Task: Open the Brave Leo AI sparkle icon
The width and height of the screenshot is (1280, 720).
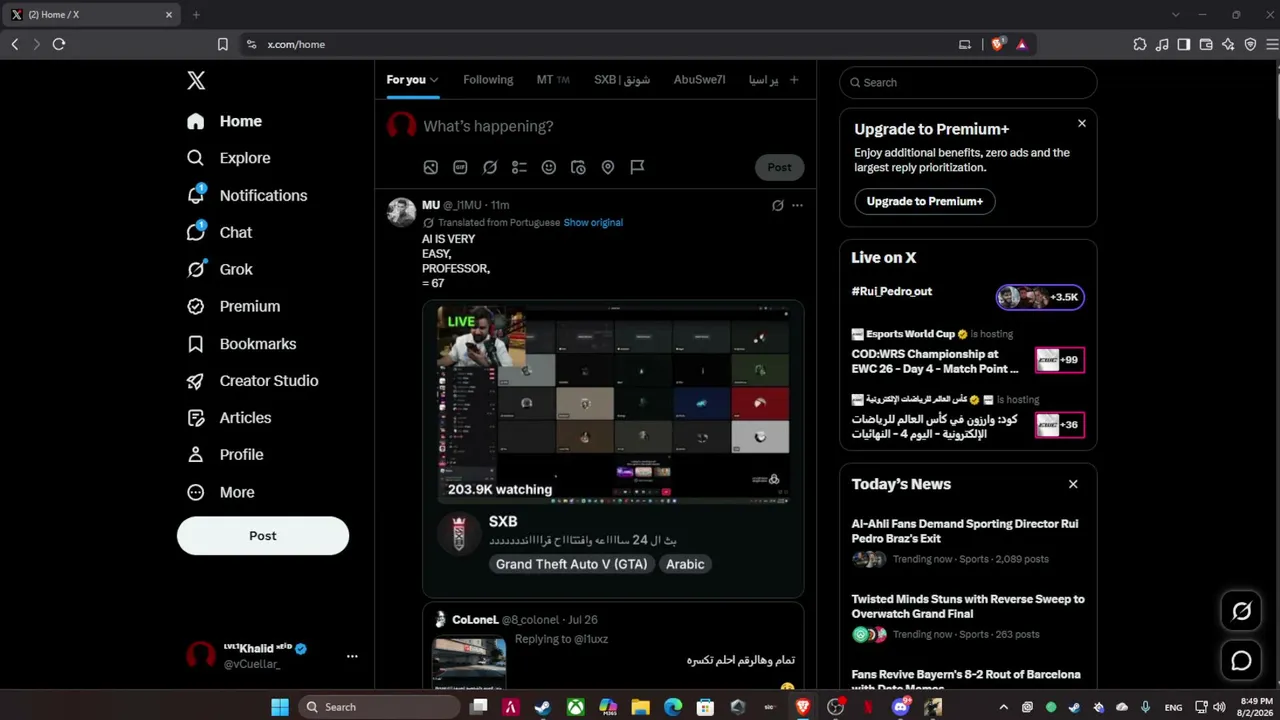Action: click(x=1228, y=44)
